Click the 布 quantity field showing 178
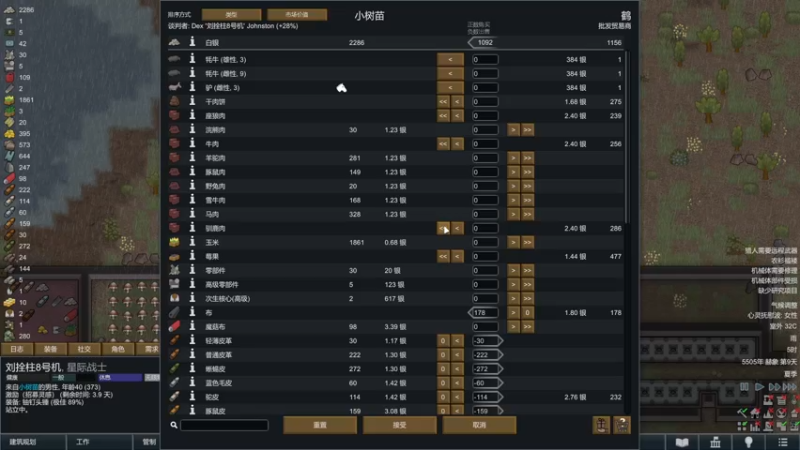The width and height of the screenshot is (800, 450). click(483, 312)
